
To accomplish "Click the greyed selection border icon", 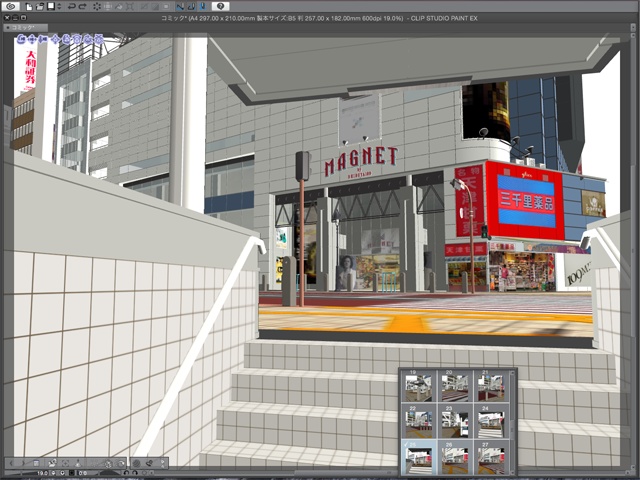I will coord(166,7).
